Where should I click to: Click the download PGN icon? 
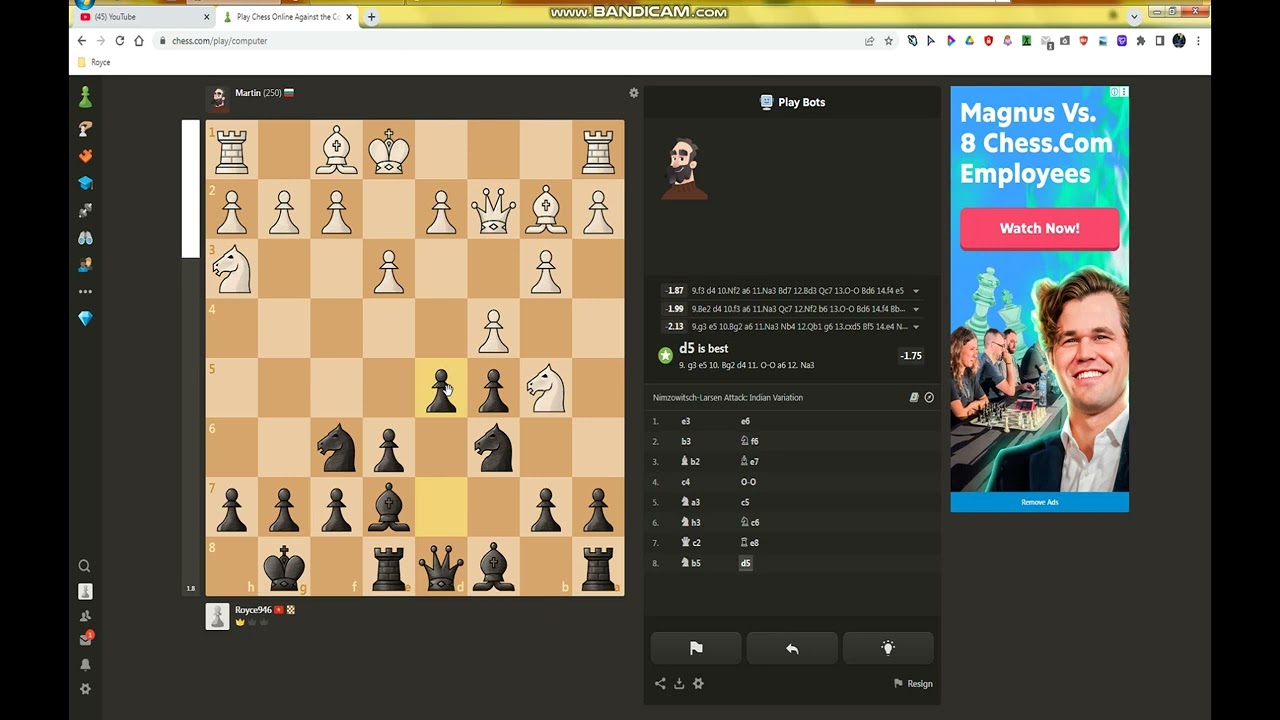click(x=679, y=684)
